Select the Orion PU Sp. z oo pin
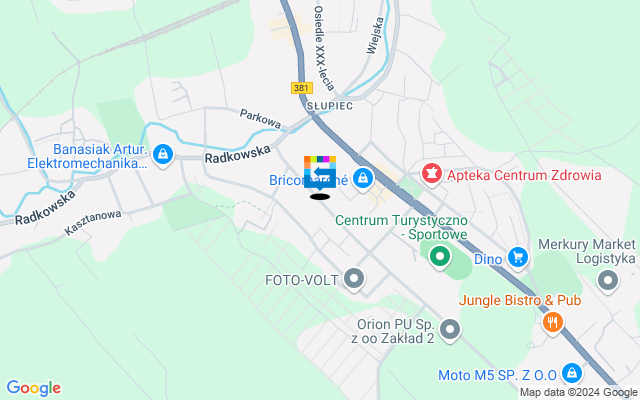The image size is (640, 400). click(450, 330)
